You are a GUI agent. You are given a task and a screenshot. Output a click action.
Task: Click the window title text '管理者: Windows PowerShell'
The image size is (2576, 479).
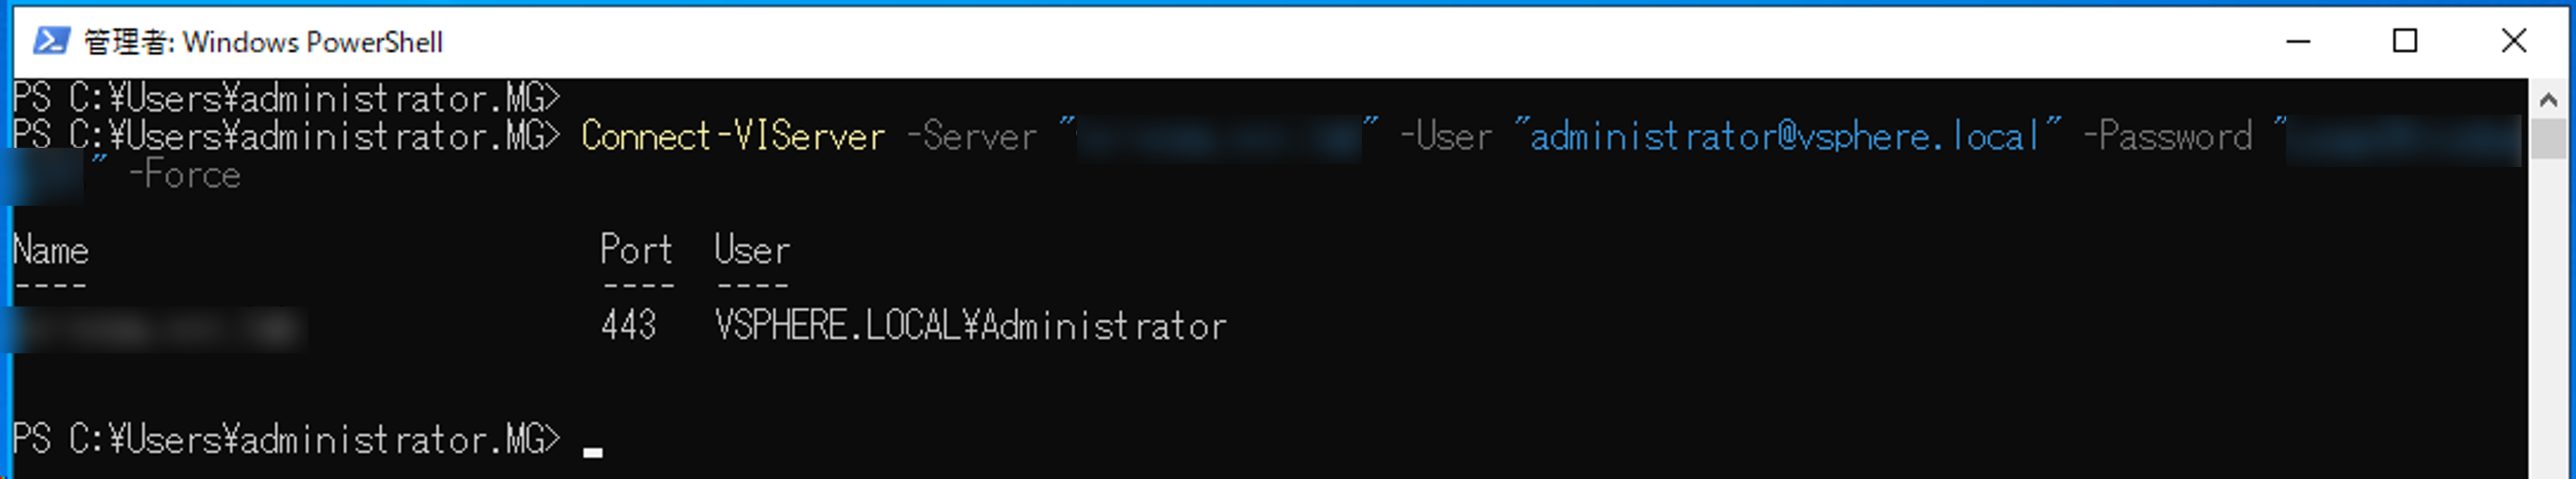coord(263,42)
